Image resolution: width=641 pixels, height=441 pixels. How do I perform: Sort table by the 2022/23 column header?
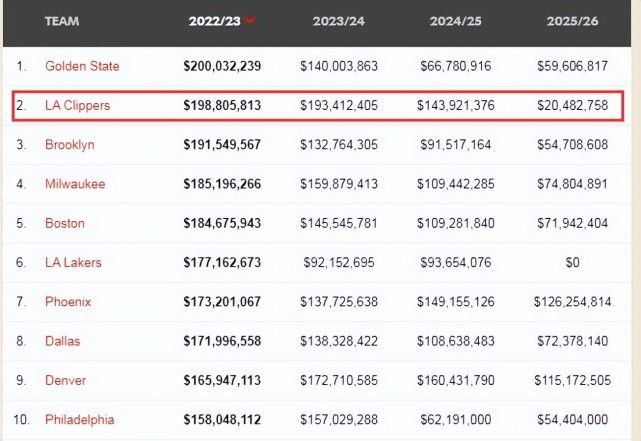pyautogui.click(x=214, y=21)
